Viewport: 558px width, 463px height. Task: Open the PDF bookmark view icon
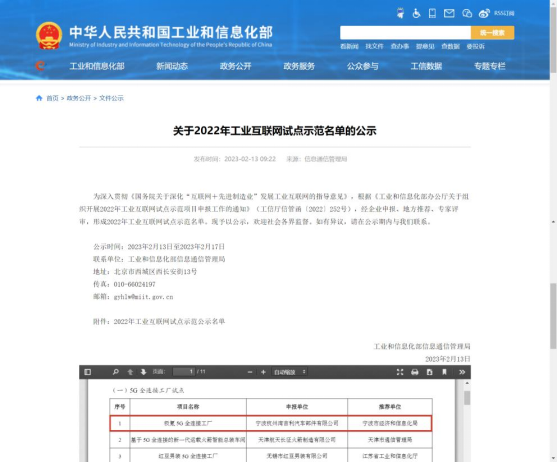point(444,372)
